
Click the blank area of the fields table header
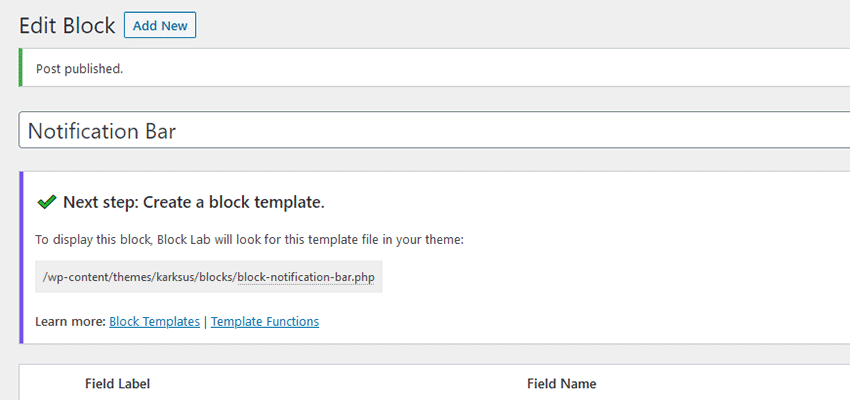(320, 384)
